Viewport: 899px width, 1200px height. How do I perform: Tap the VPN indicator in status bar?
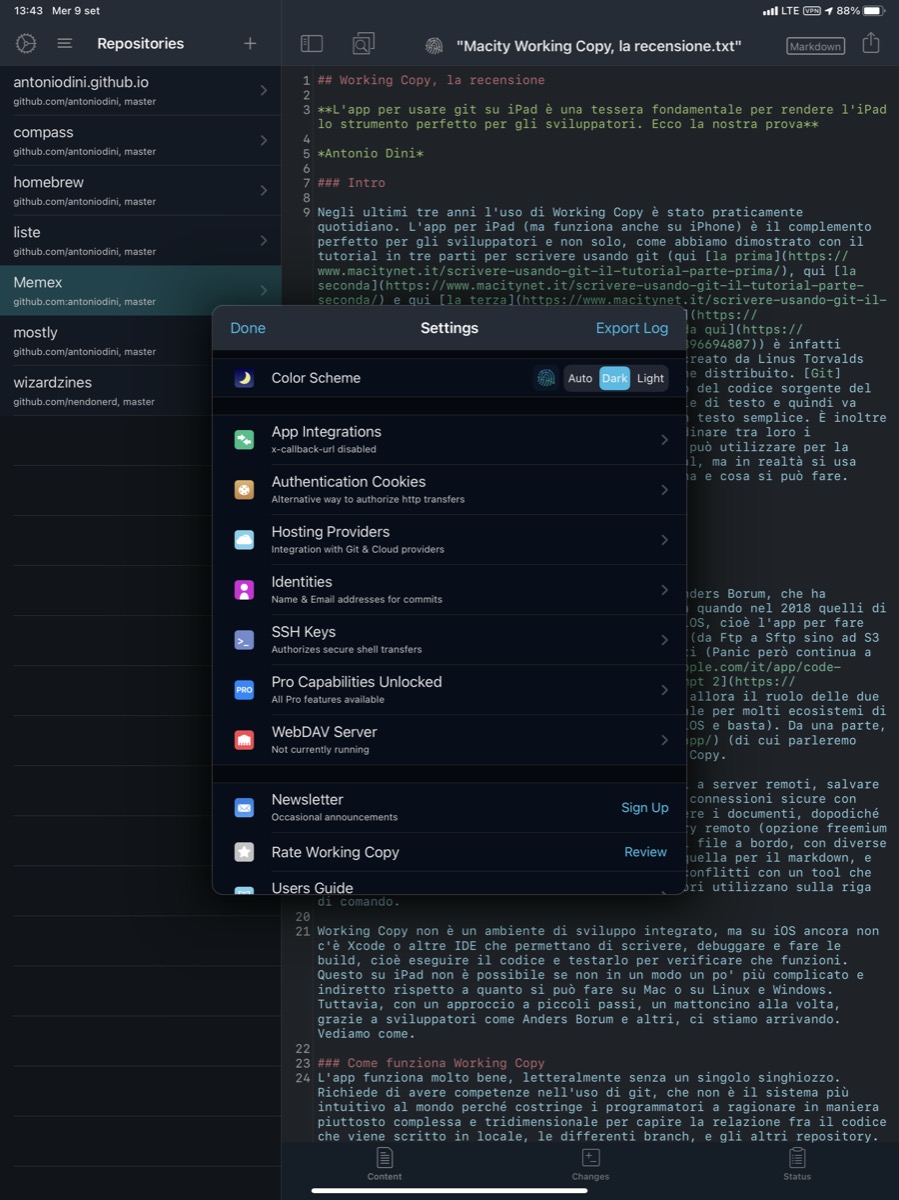[812, 10]
